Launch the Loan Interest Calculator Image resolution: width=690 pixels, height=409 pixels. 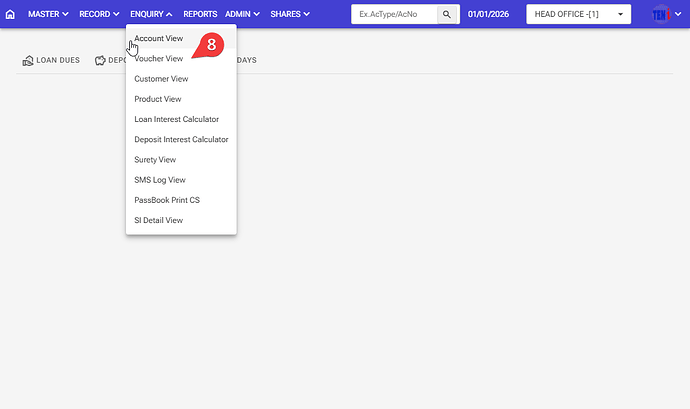176,119
